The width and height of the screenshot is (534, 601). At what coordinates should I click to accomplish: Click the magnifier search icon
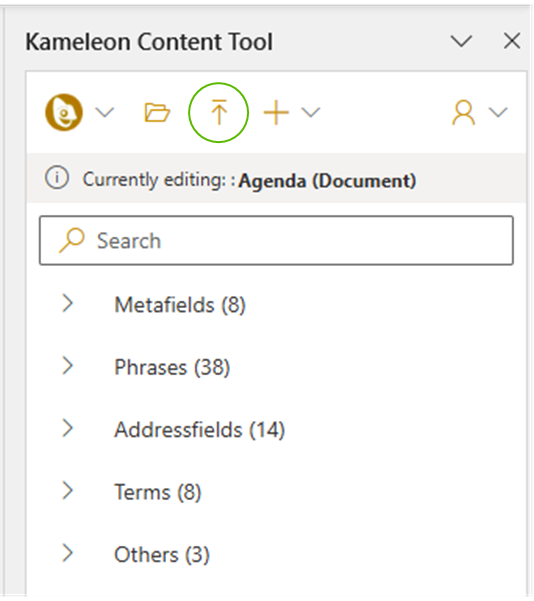click(72, 240)
